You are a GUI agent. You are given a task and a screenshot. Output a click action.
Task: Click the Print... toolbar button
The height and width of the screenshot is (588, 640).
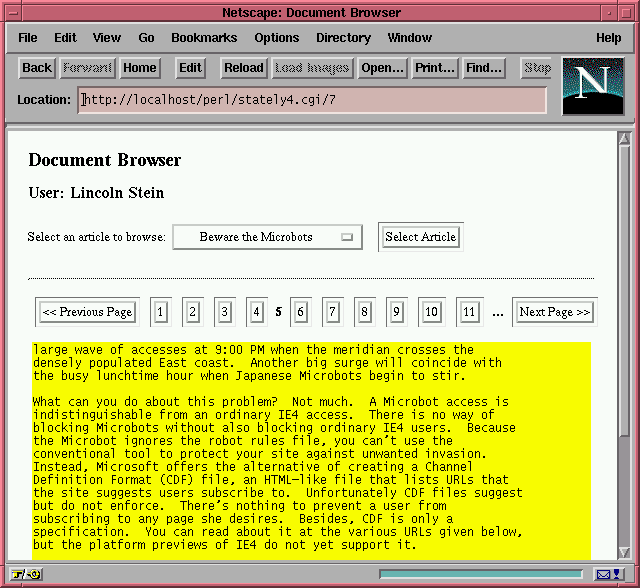click(x=435, y=68)
